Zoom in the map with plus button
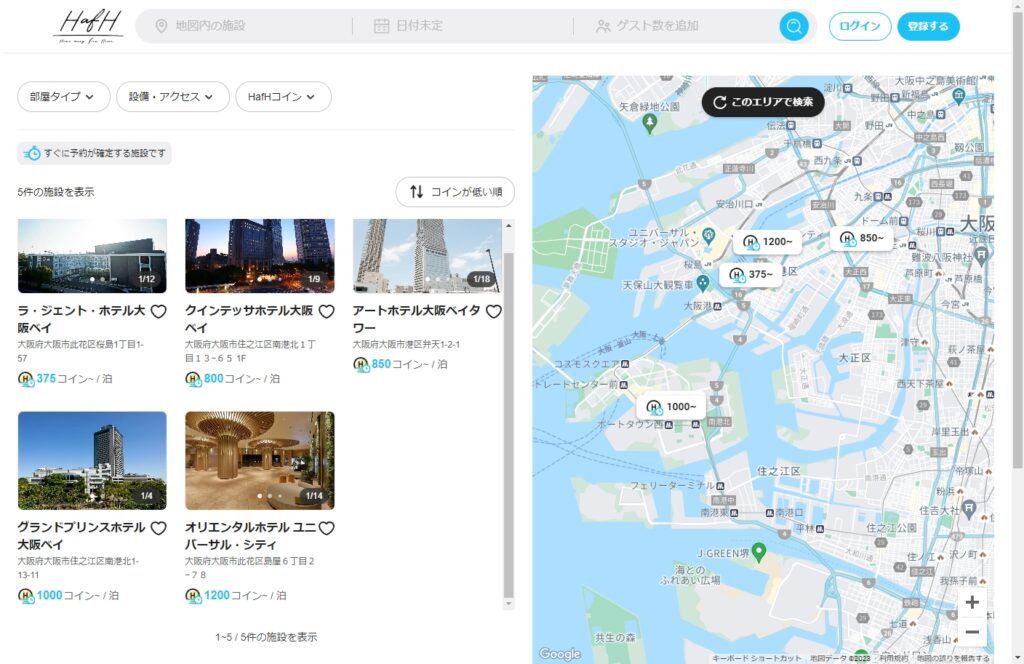 point(972,602)
